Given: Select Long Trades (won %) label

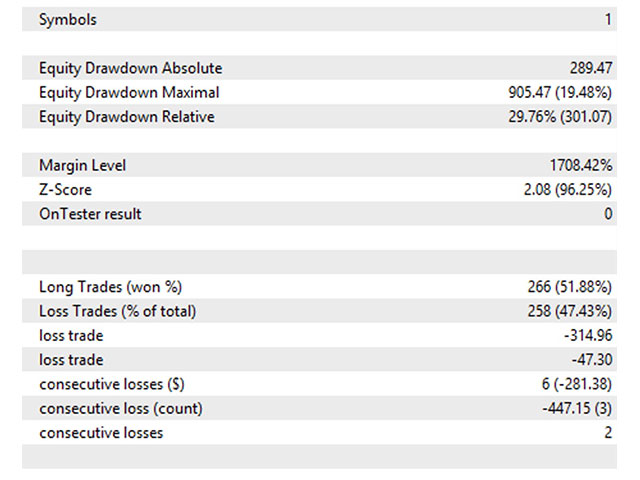Looking at the screenshot, I should coord(110,287).
